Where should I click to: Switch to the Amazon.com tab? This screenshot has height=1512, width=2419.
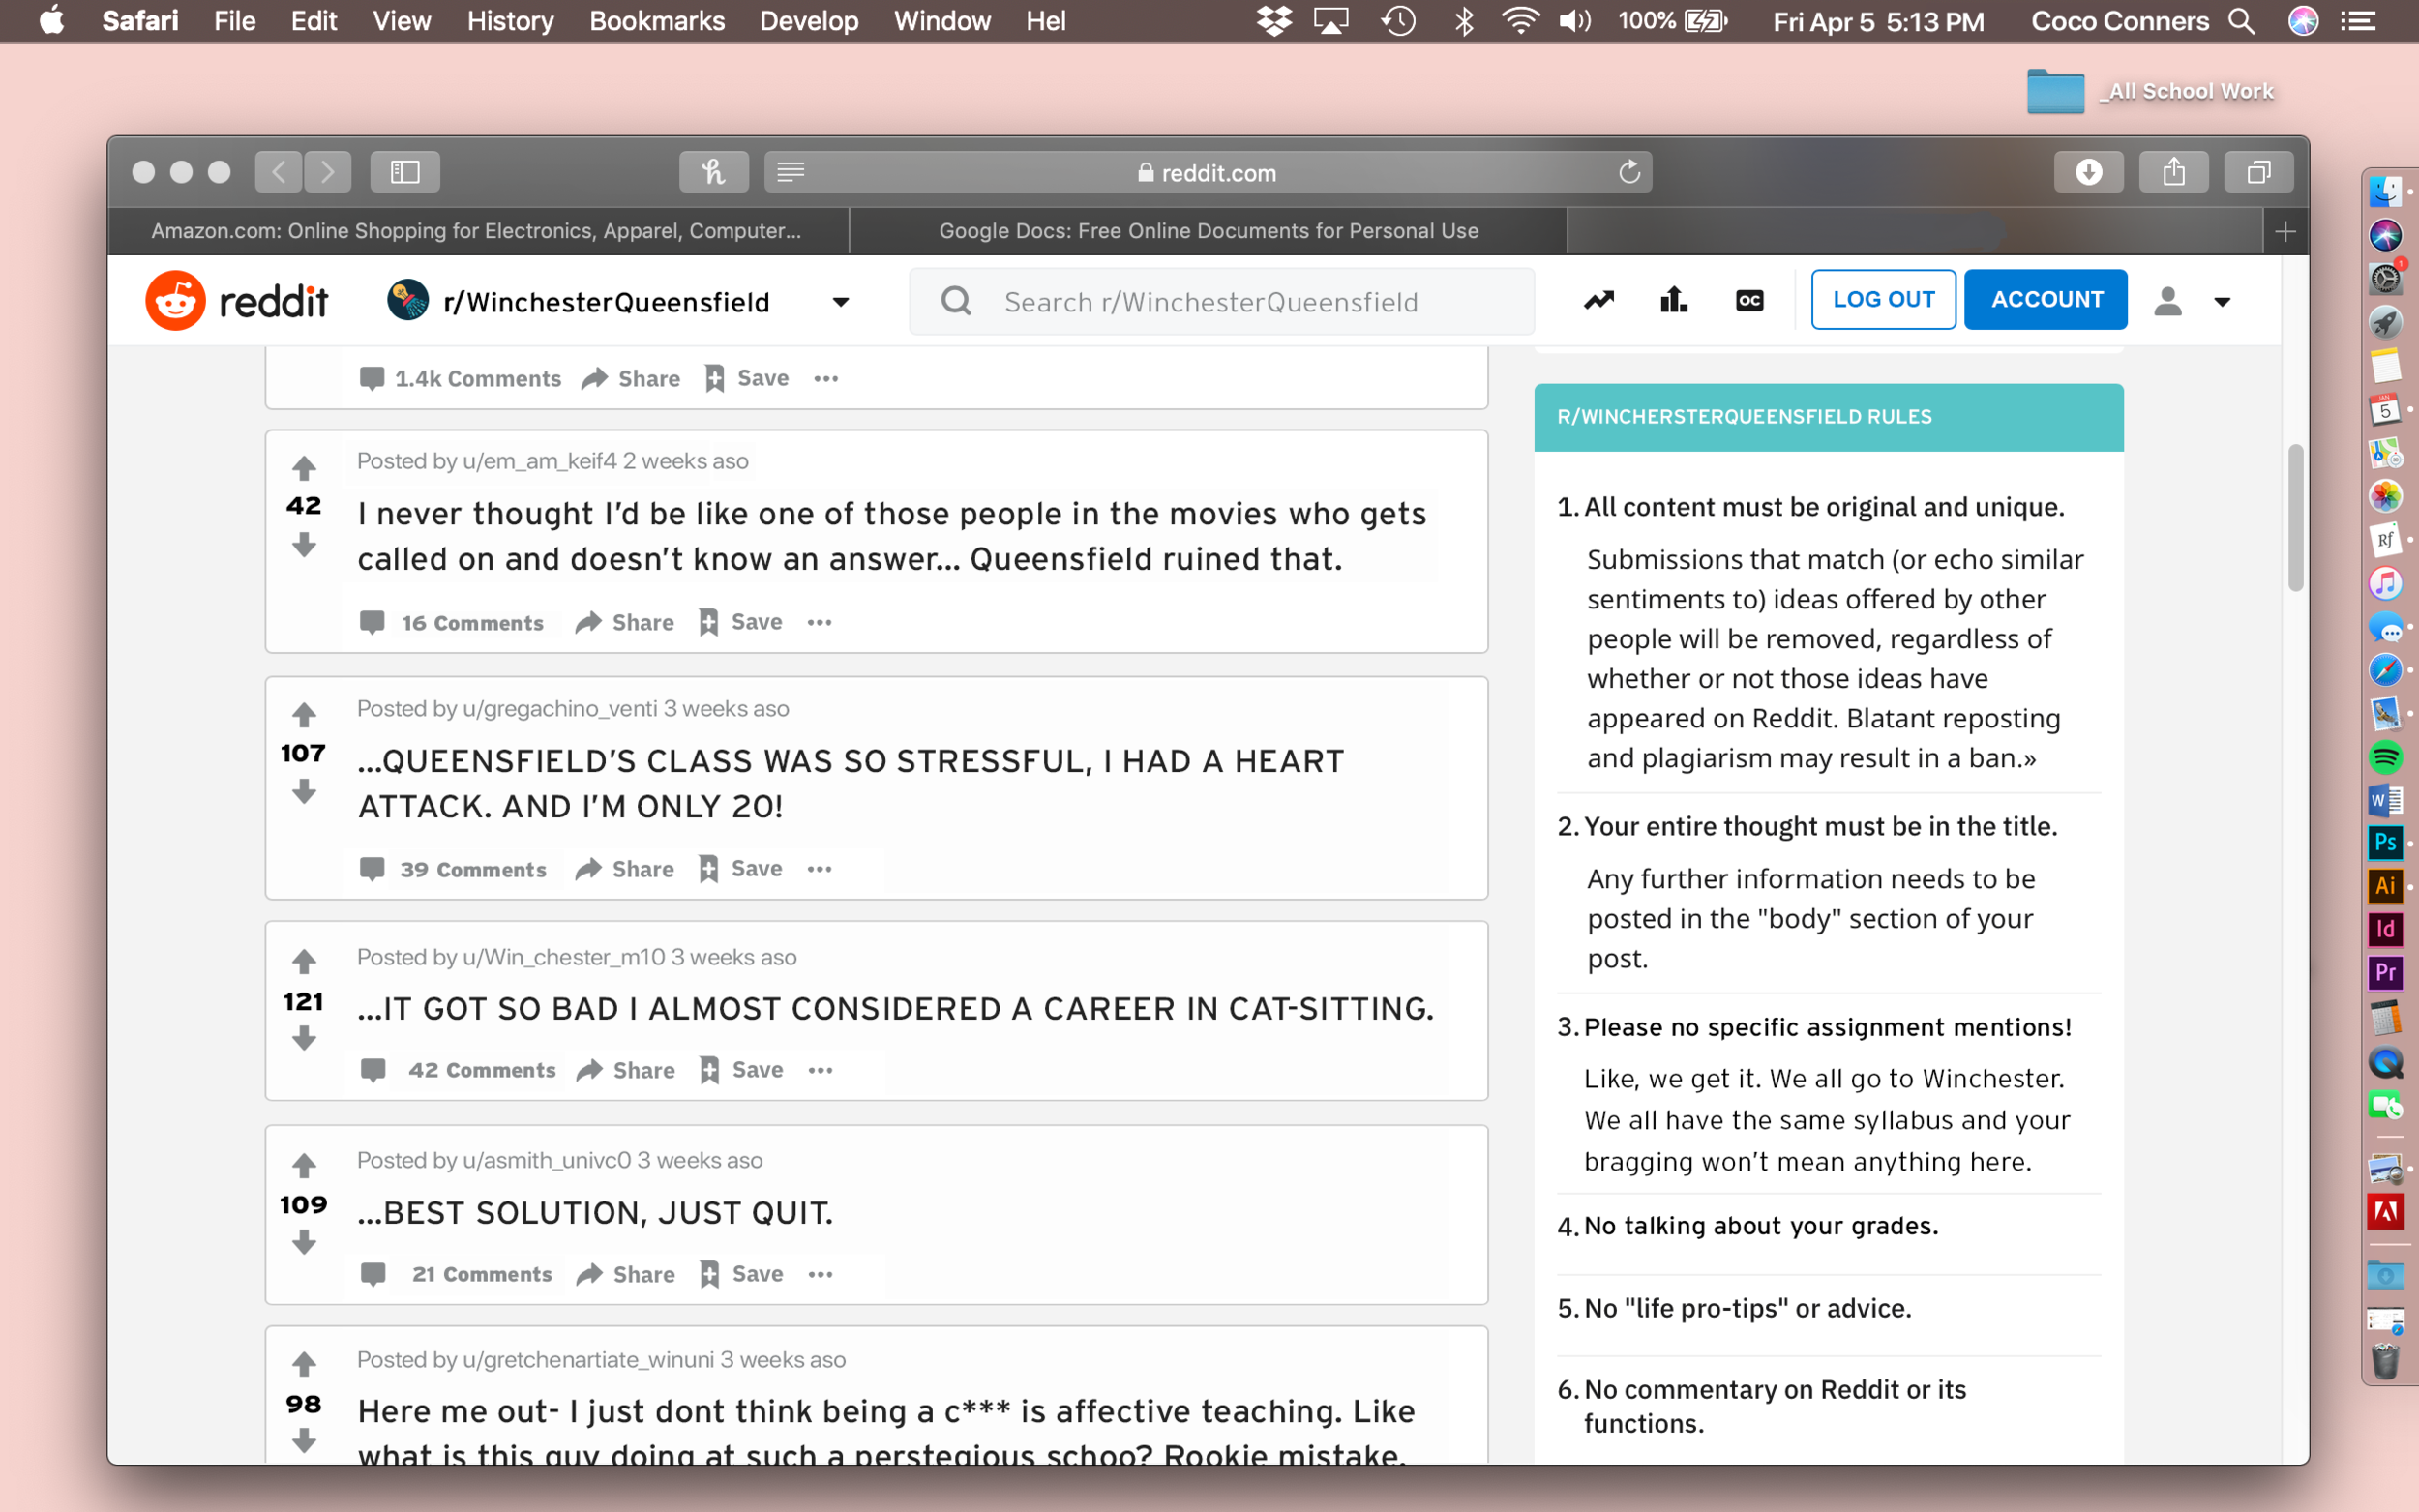click(x=478, y=231)
